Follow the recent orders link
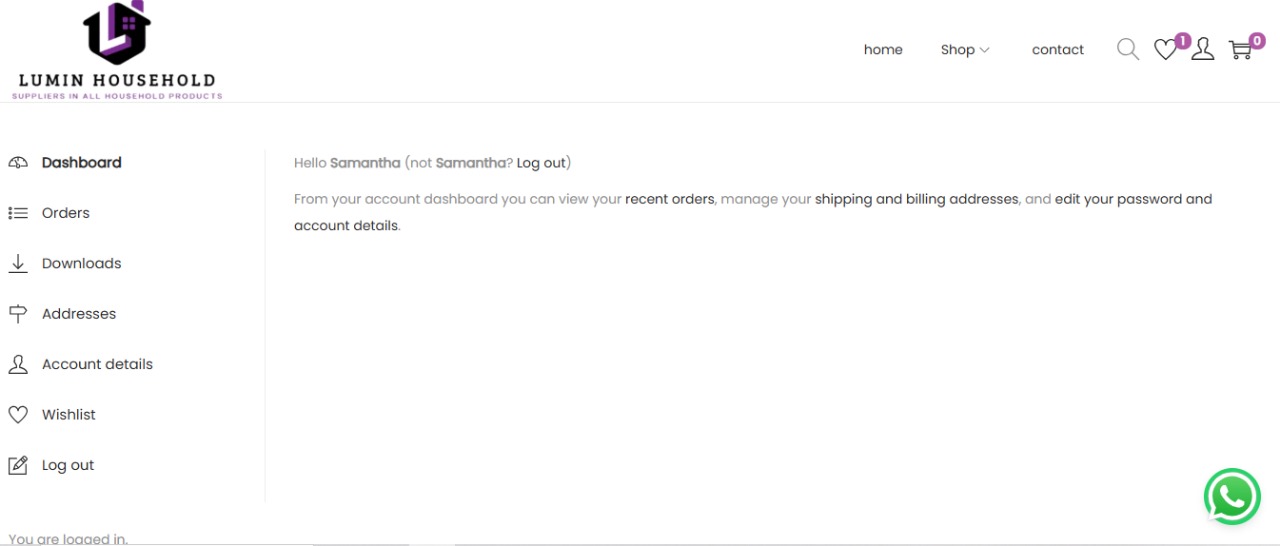1280x546 pixels. click(x=669, y=199)
